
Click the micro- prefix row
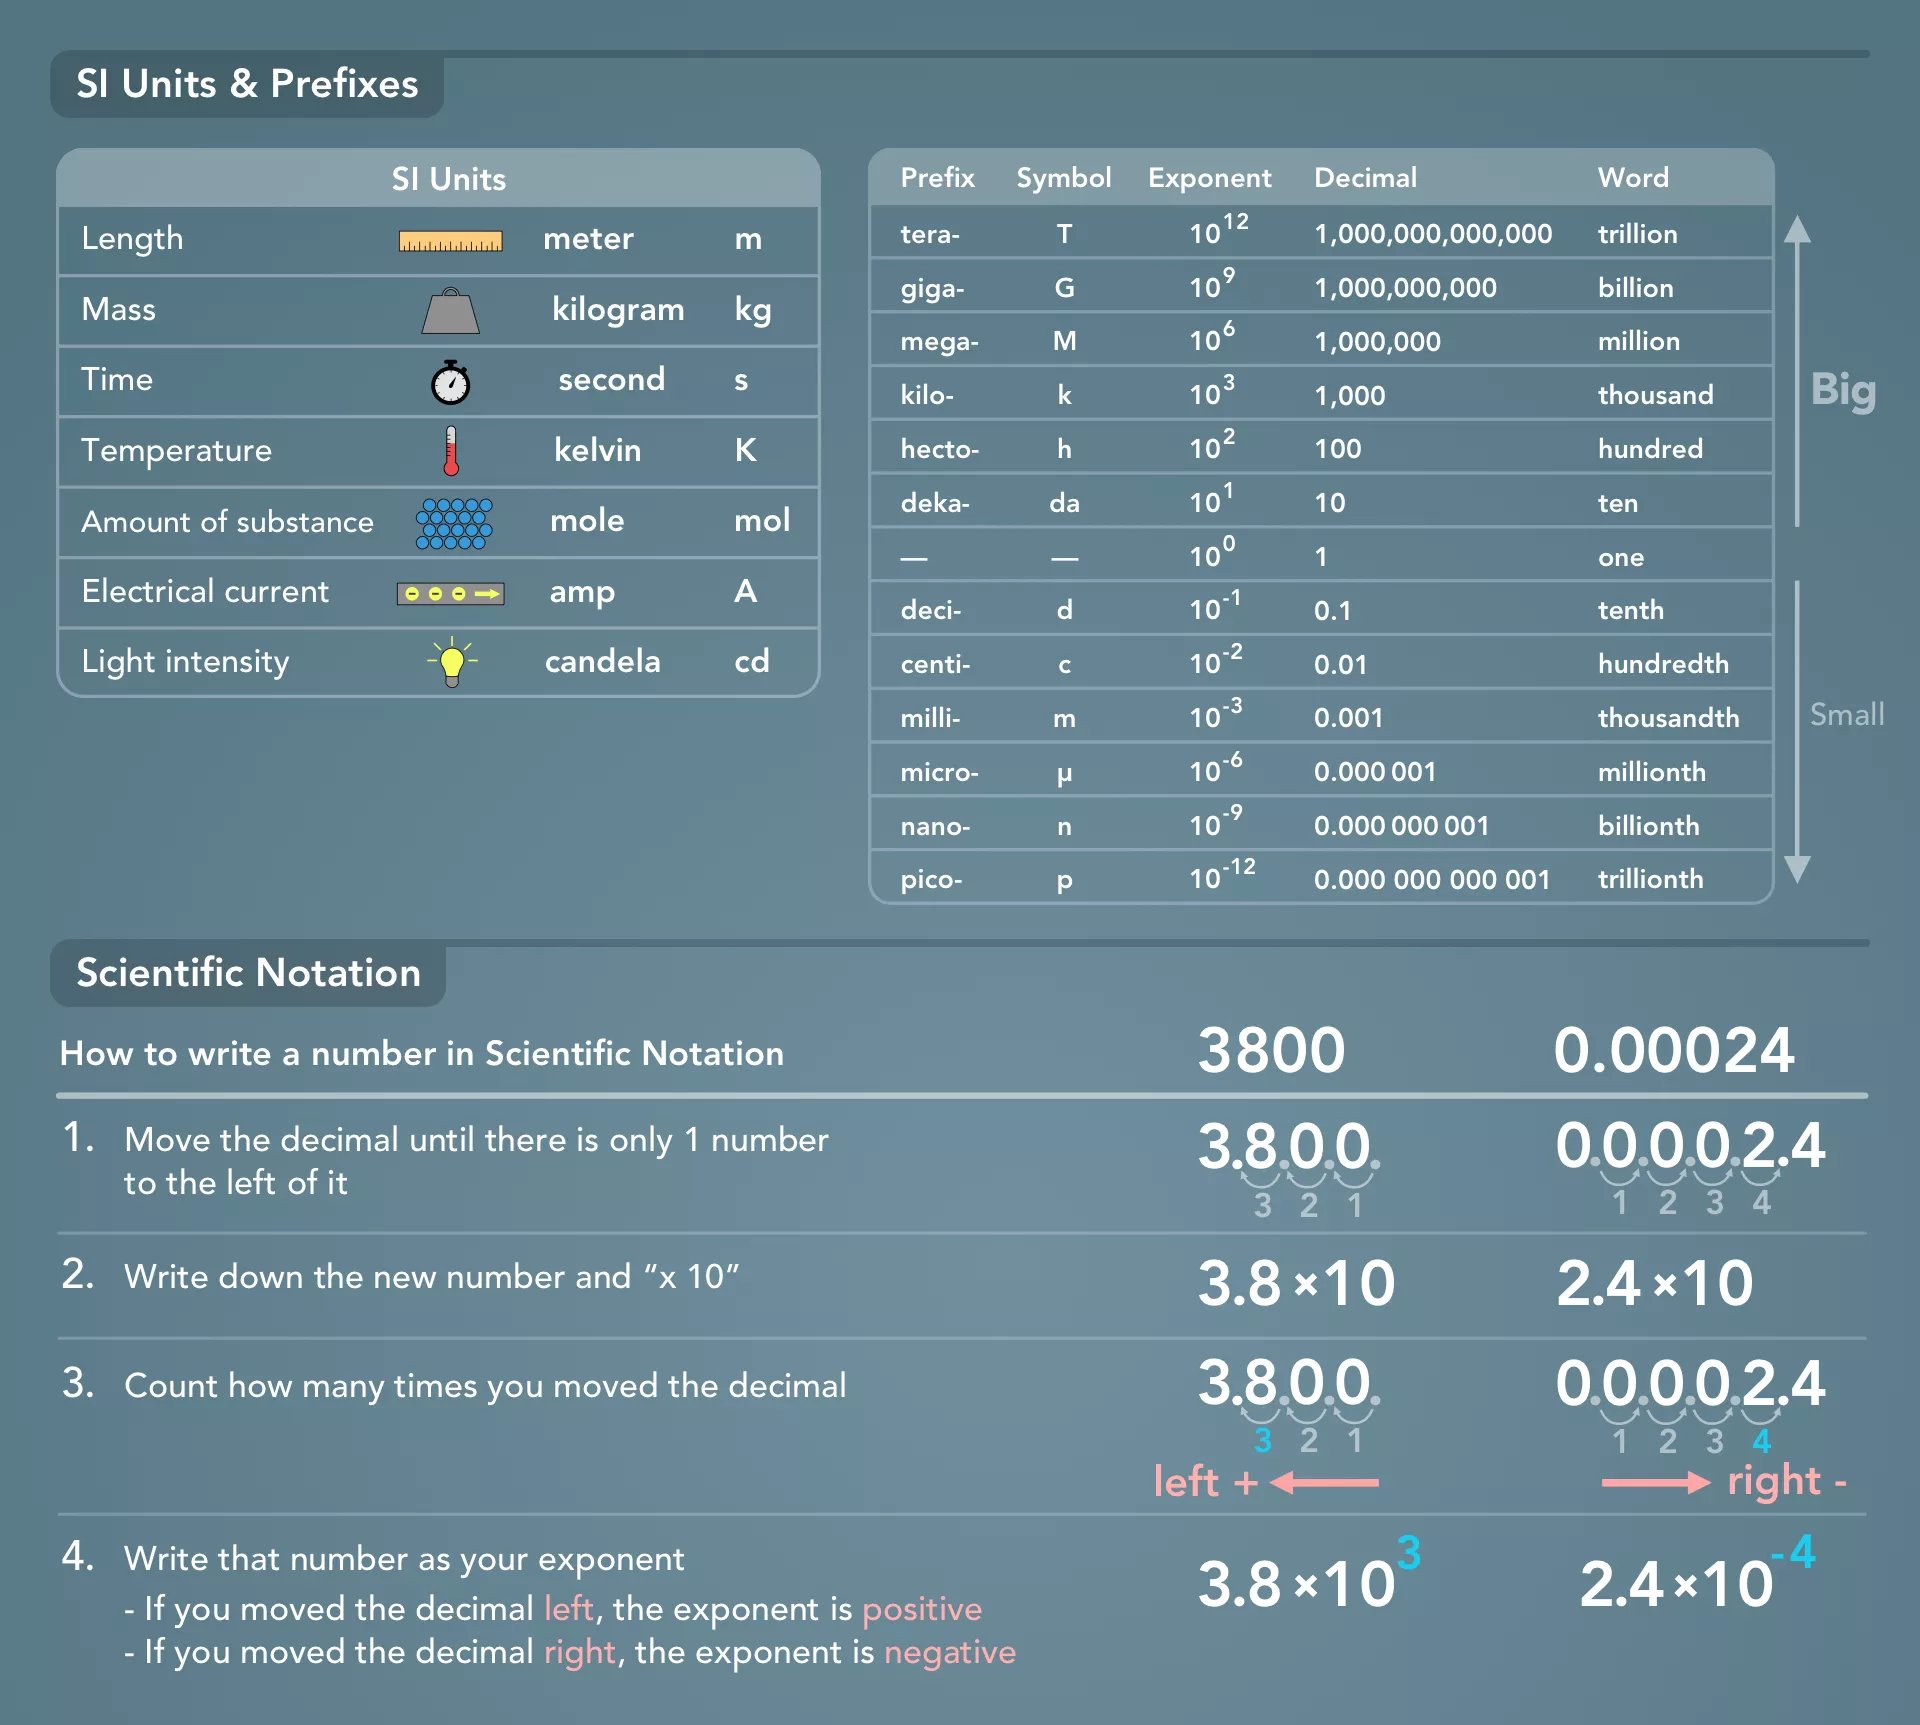940,772
